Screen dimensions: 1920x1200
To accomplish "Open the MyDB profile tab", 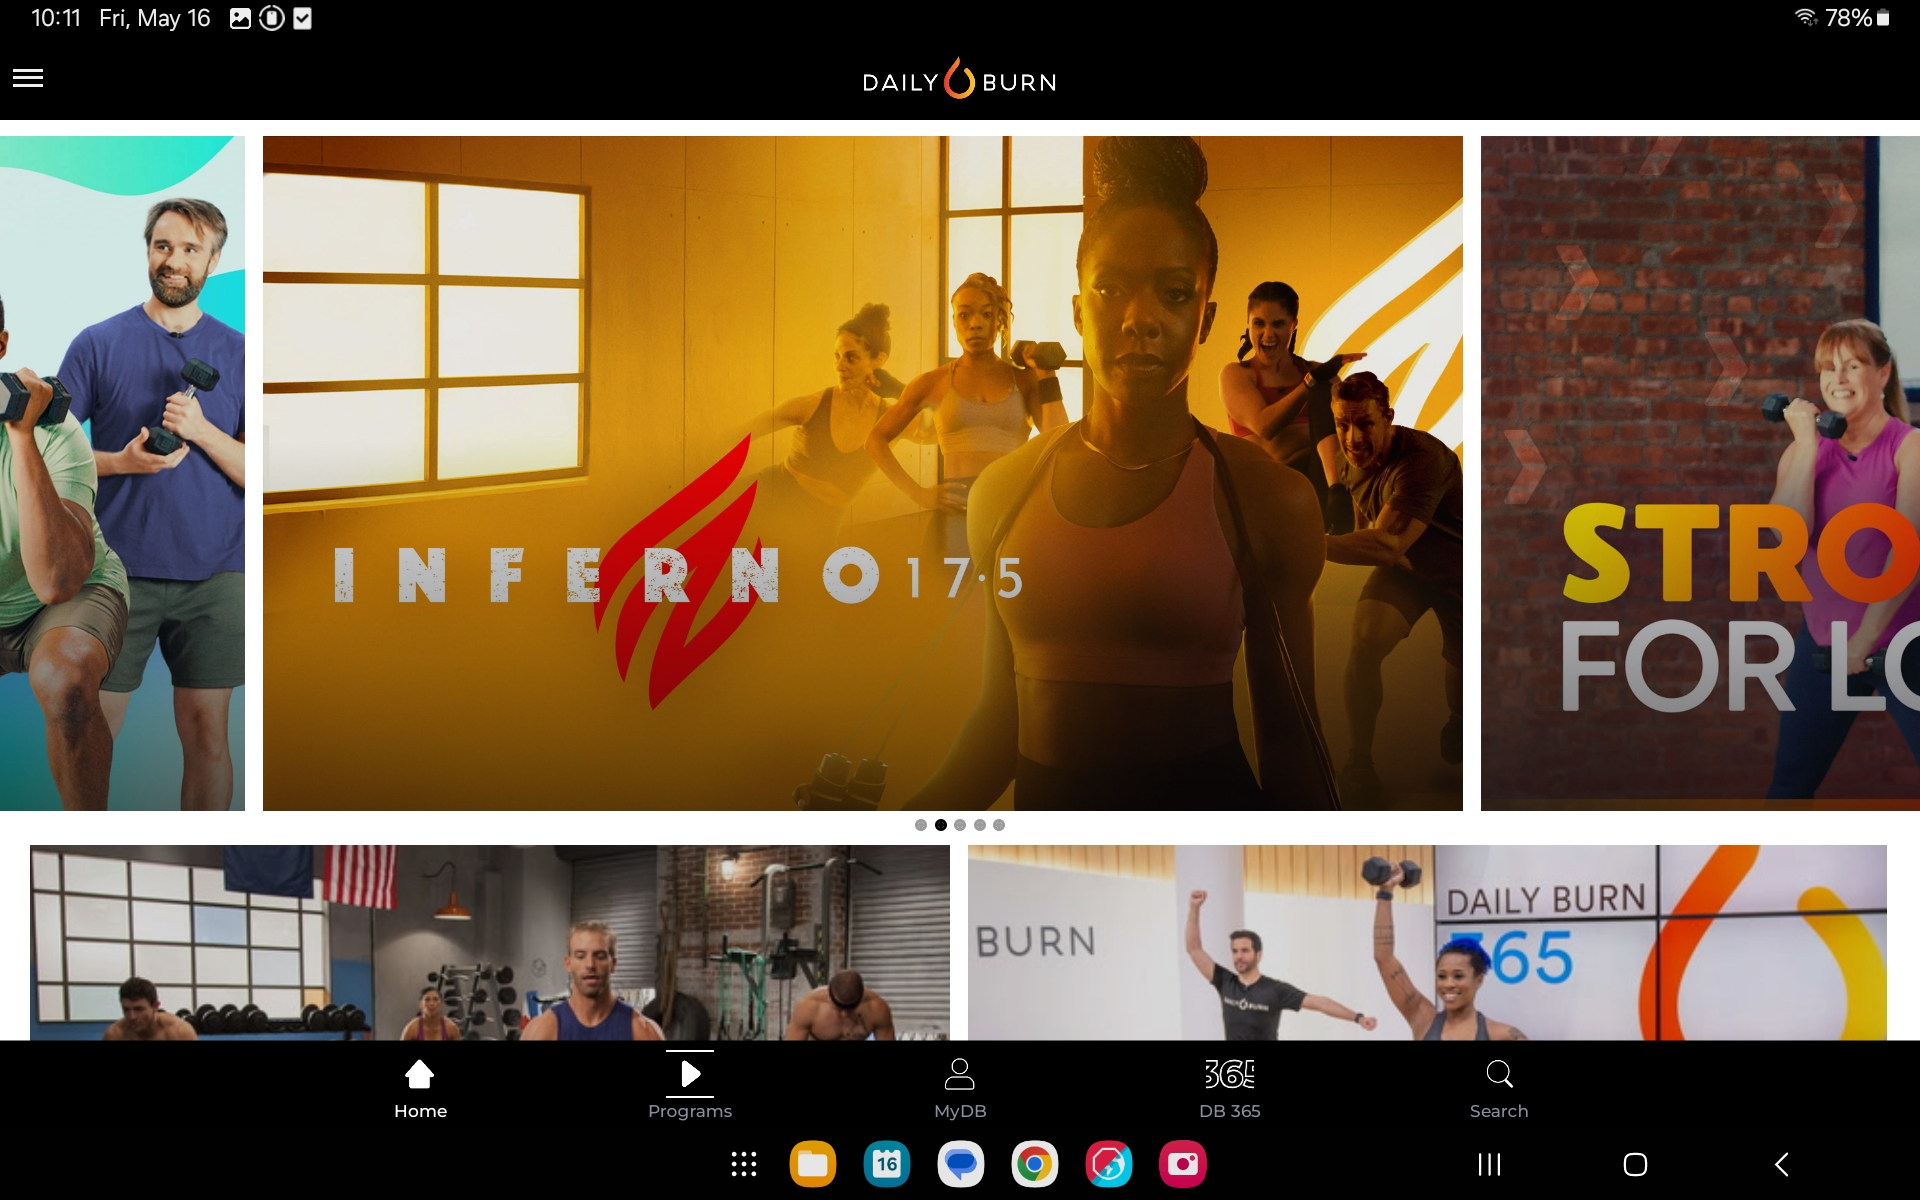I will 960,1089.
